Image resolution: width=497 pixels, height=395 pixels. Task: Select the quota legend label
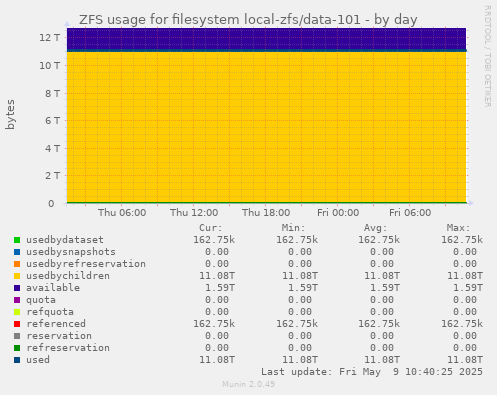tap(41, 300)
